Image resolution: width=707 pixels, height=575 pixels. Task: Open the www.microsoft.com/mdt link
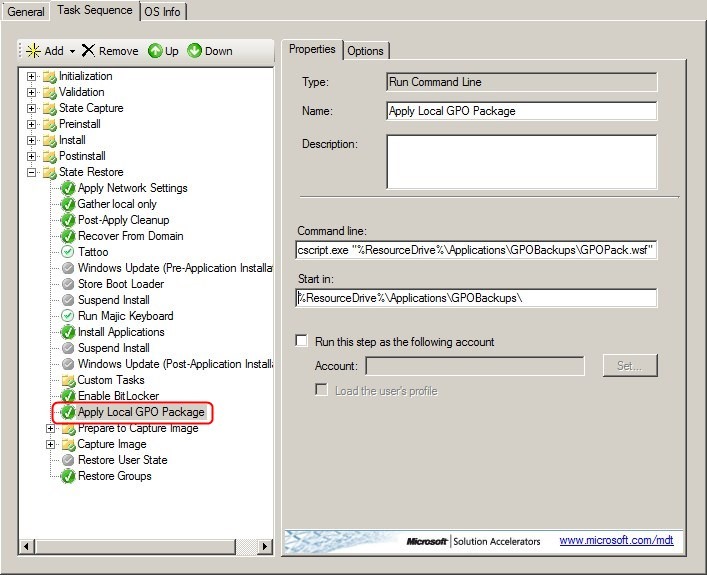pyautogui.click(x=616, y=540)
